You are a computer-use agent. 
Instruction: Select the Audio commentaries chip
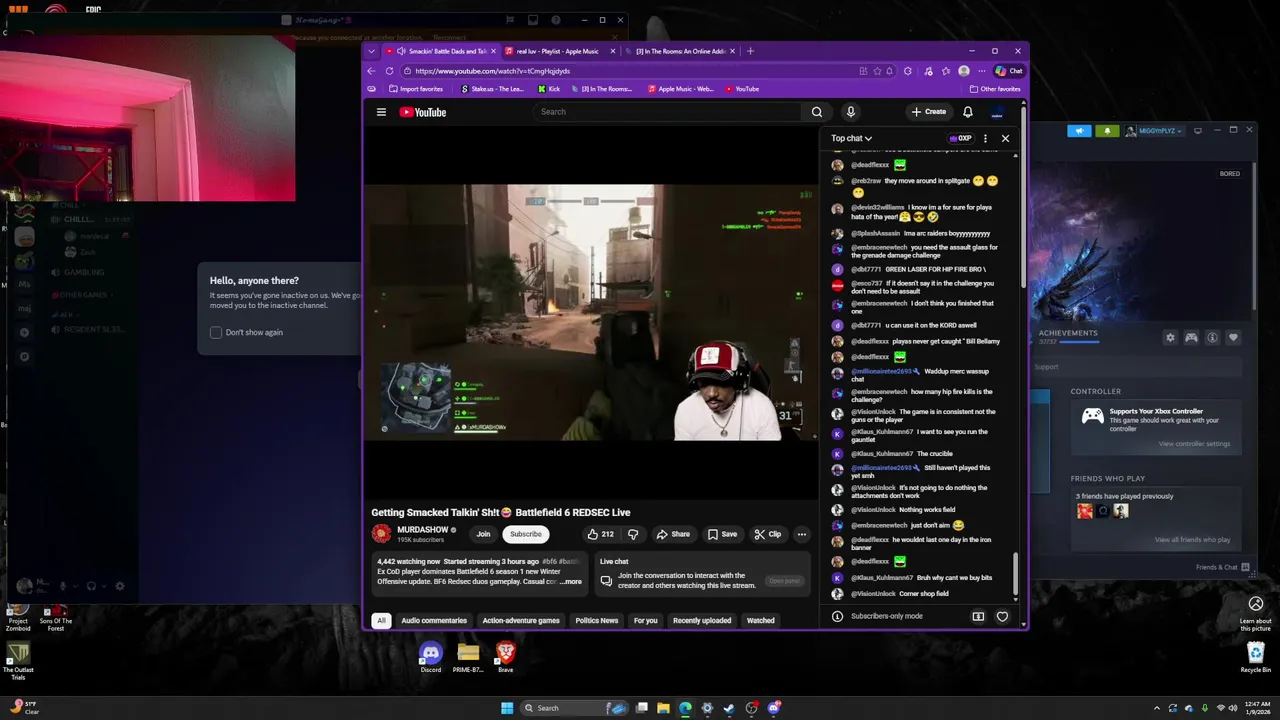pyautogui.click(x=434, y=620)
